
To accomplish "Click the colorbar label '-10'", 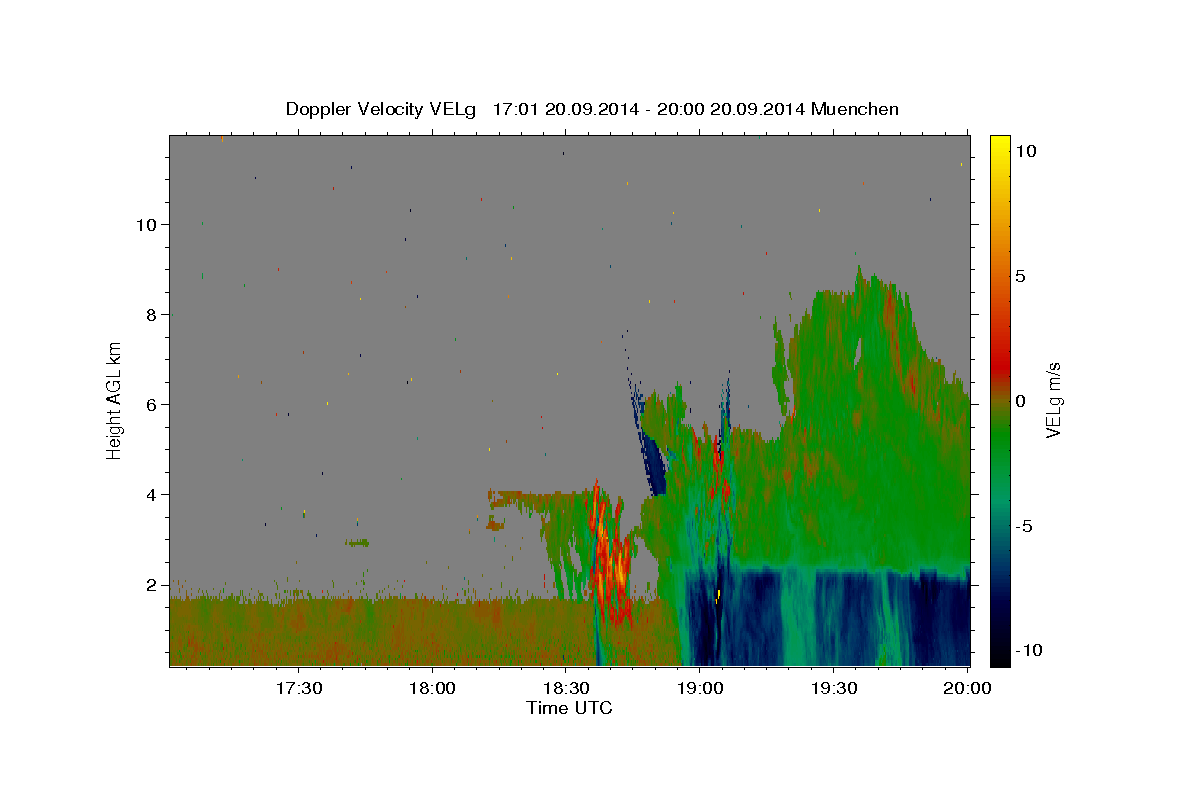I will point(1029,651).
